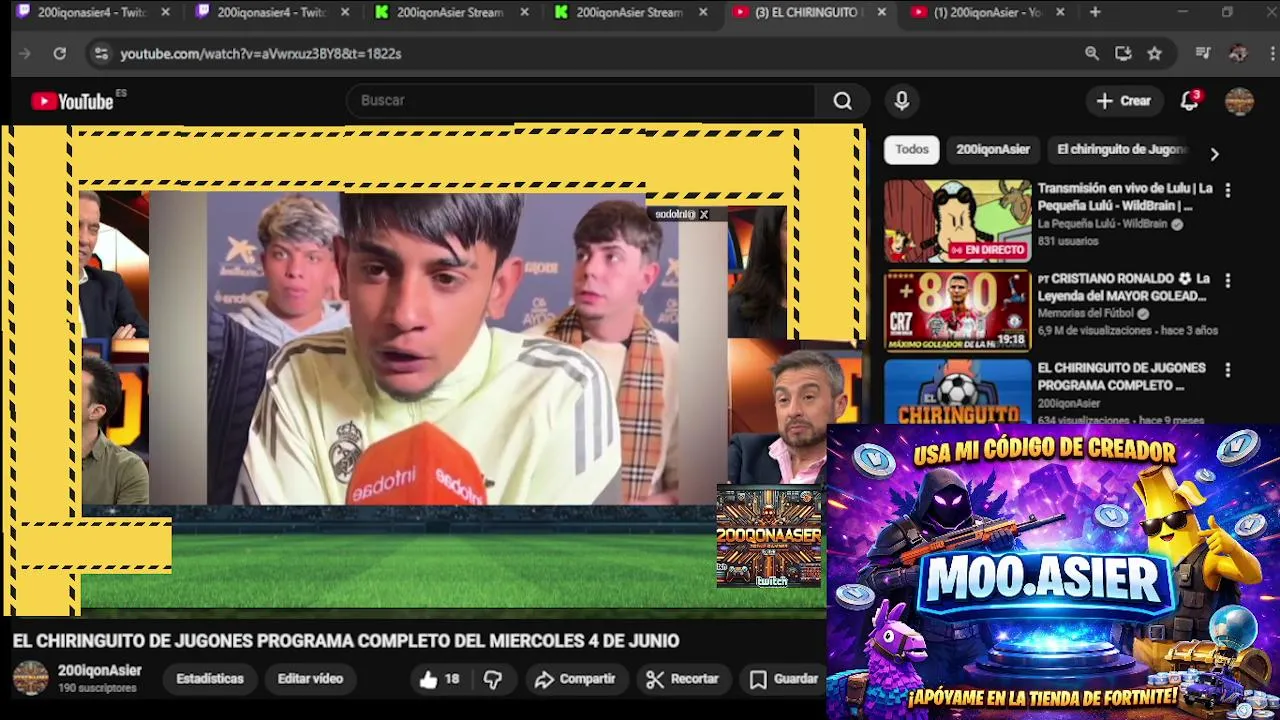Click the Guardar save button
The width and height of the screenshot is (1280, 720).
pos(785,679)
